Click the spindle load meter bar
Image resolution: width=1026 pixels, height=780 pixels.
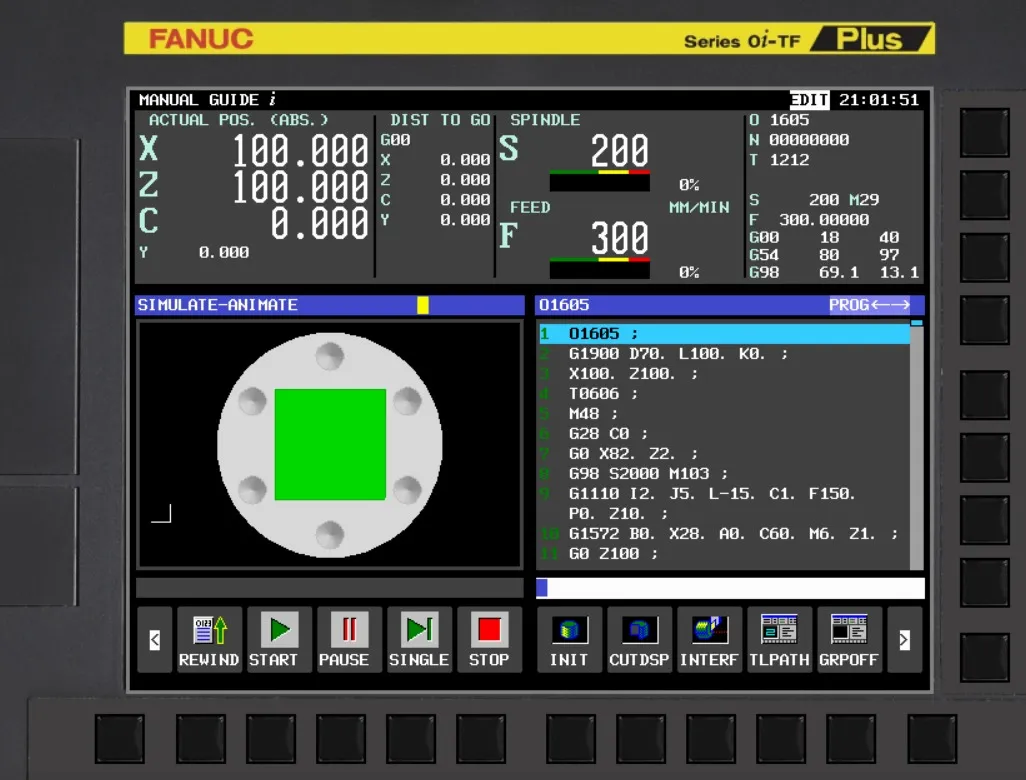tap(599, 181)
